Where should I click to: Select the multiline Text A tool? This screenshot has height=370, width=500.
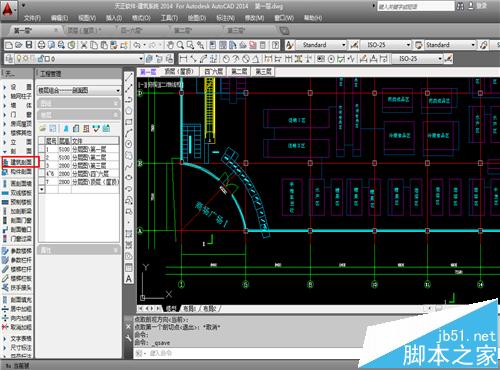click(x=129, y=279)
